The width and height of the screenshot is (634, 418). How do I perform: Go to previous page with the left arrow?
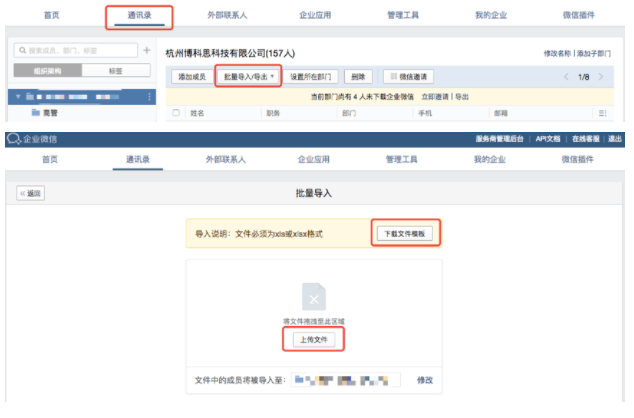click(566, 77)
